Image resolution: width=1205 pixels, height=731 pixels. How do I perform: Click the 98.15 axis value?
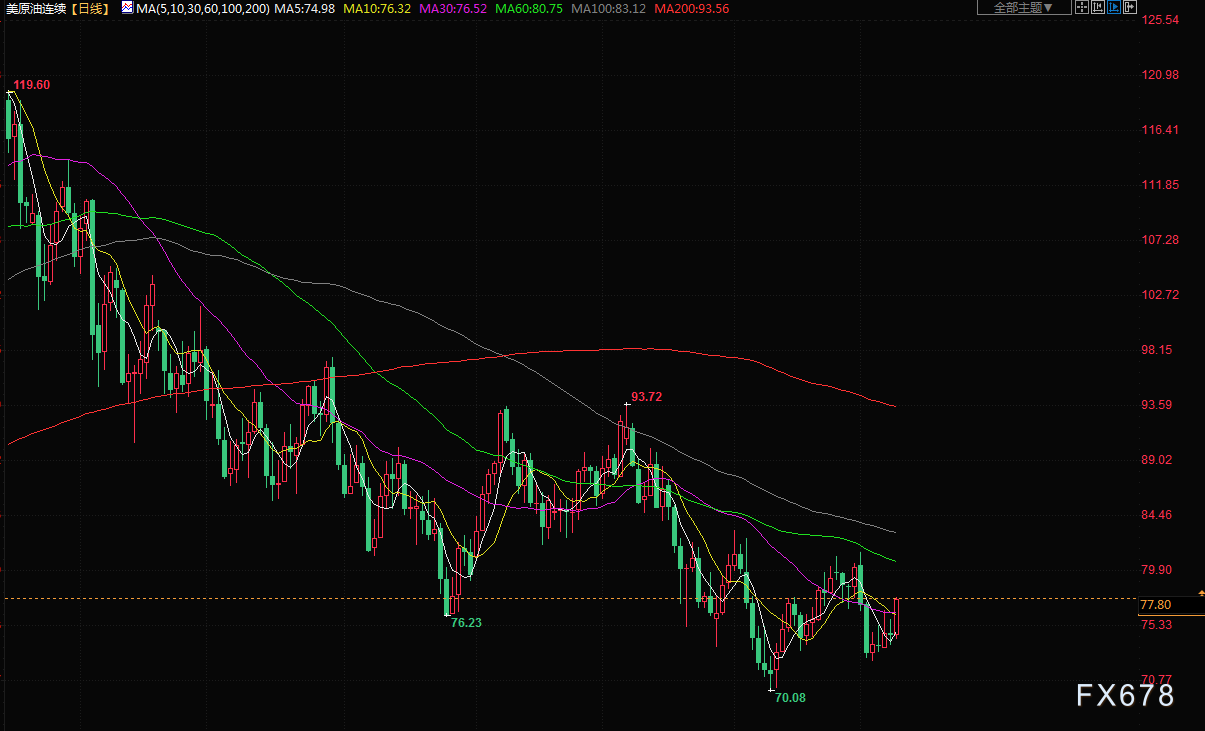1157,350
